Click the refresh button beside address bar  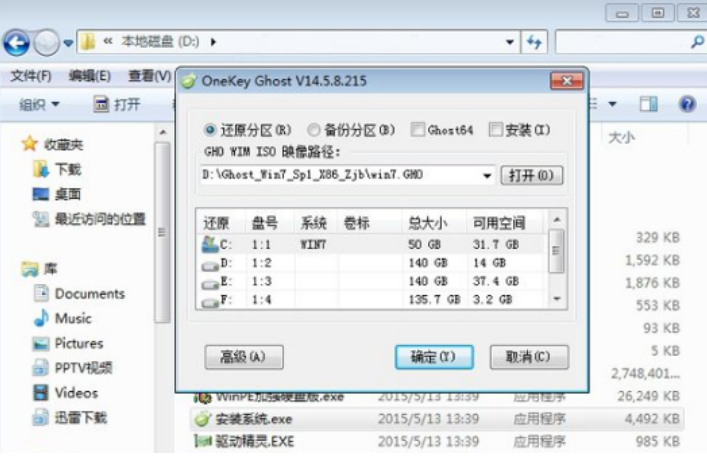(x=534, y=42)
